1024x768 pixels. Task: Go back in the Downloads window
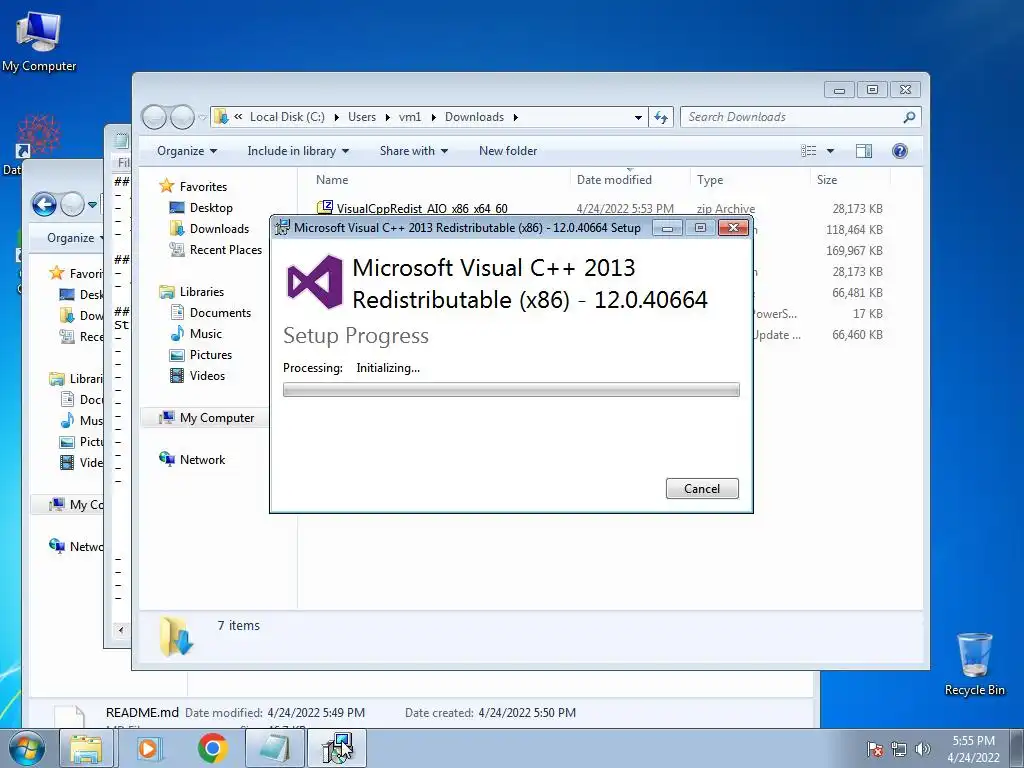click(155, 118)
